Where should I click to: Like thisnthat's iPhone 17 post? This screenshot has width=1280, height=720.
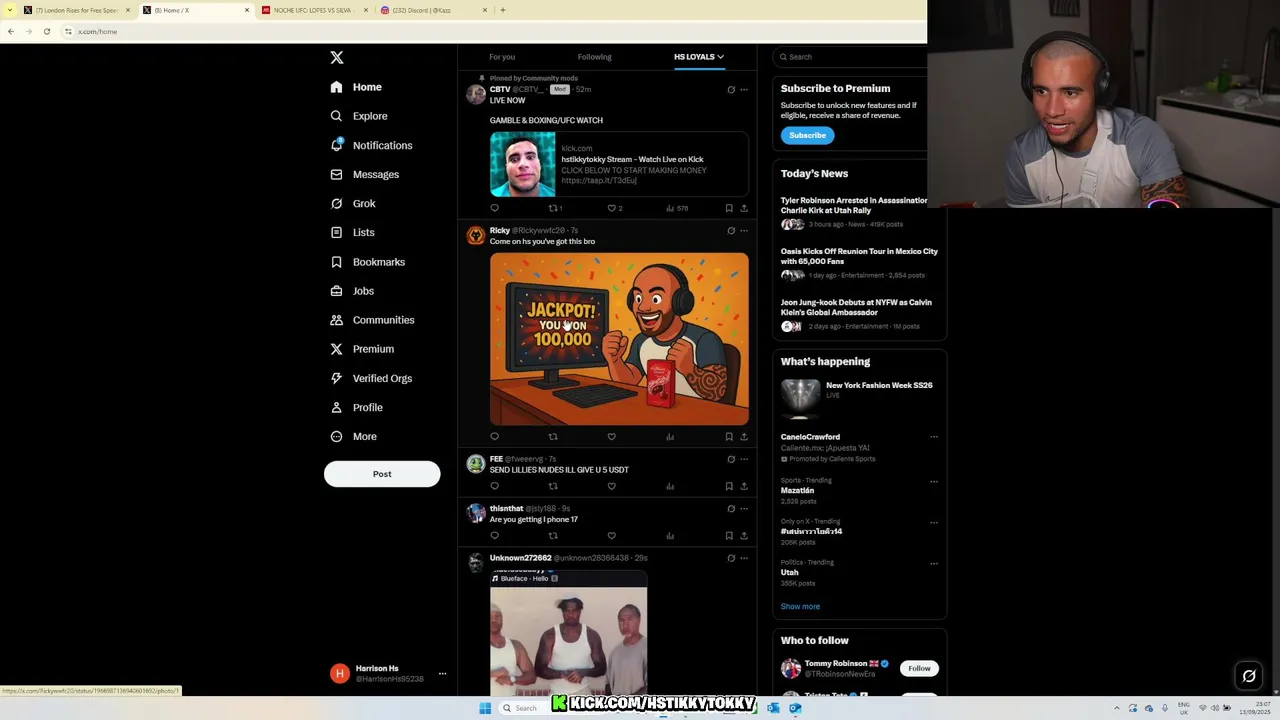point(612,536)
